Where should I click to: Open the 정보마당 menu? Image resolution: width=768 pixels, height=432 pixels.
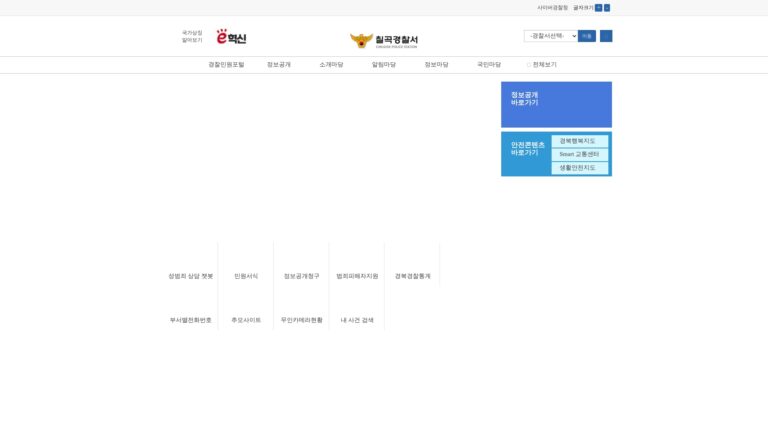pyautogui.click(x=436, y=65)
